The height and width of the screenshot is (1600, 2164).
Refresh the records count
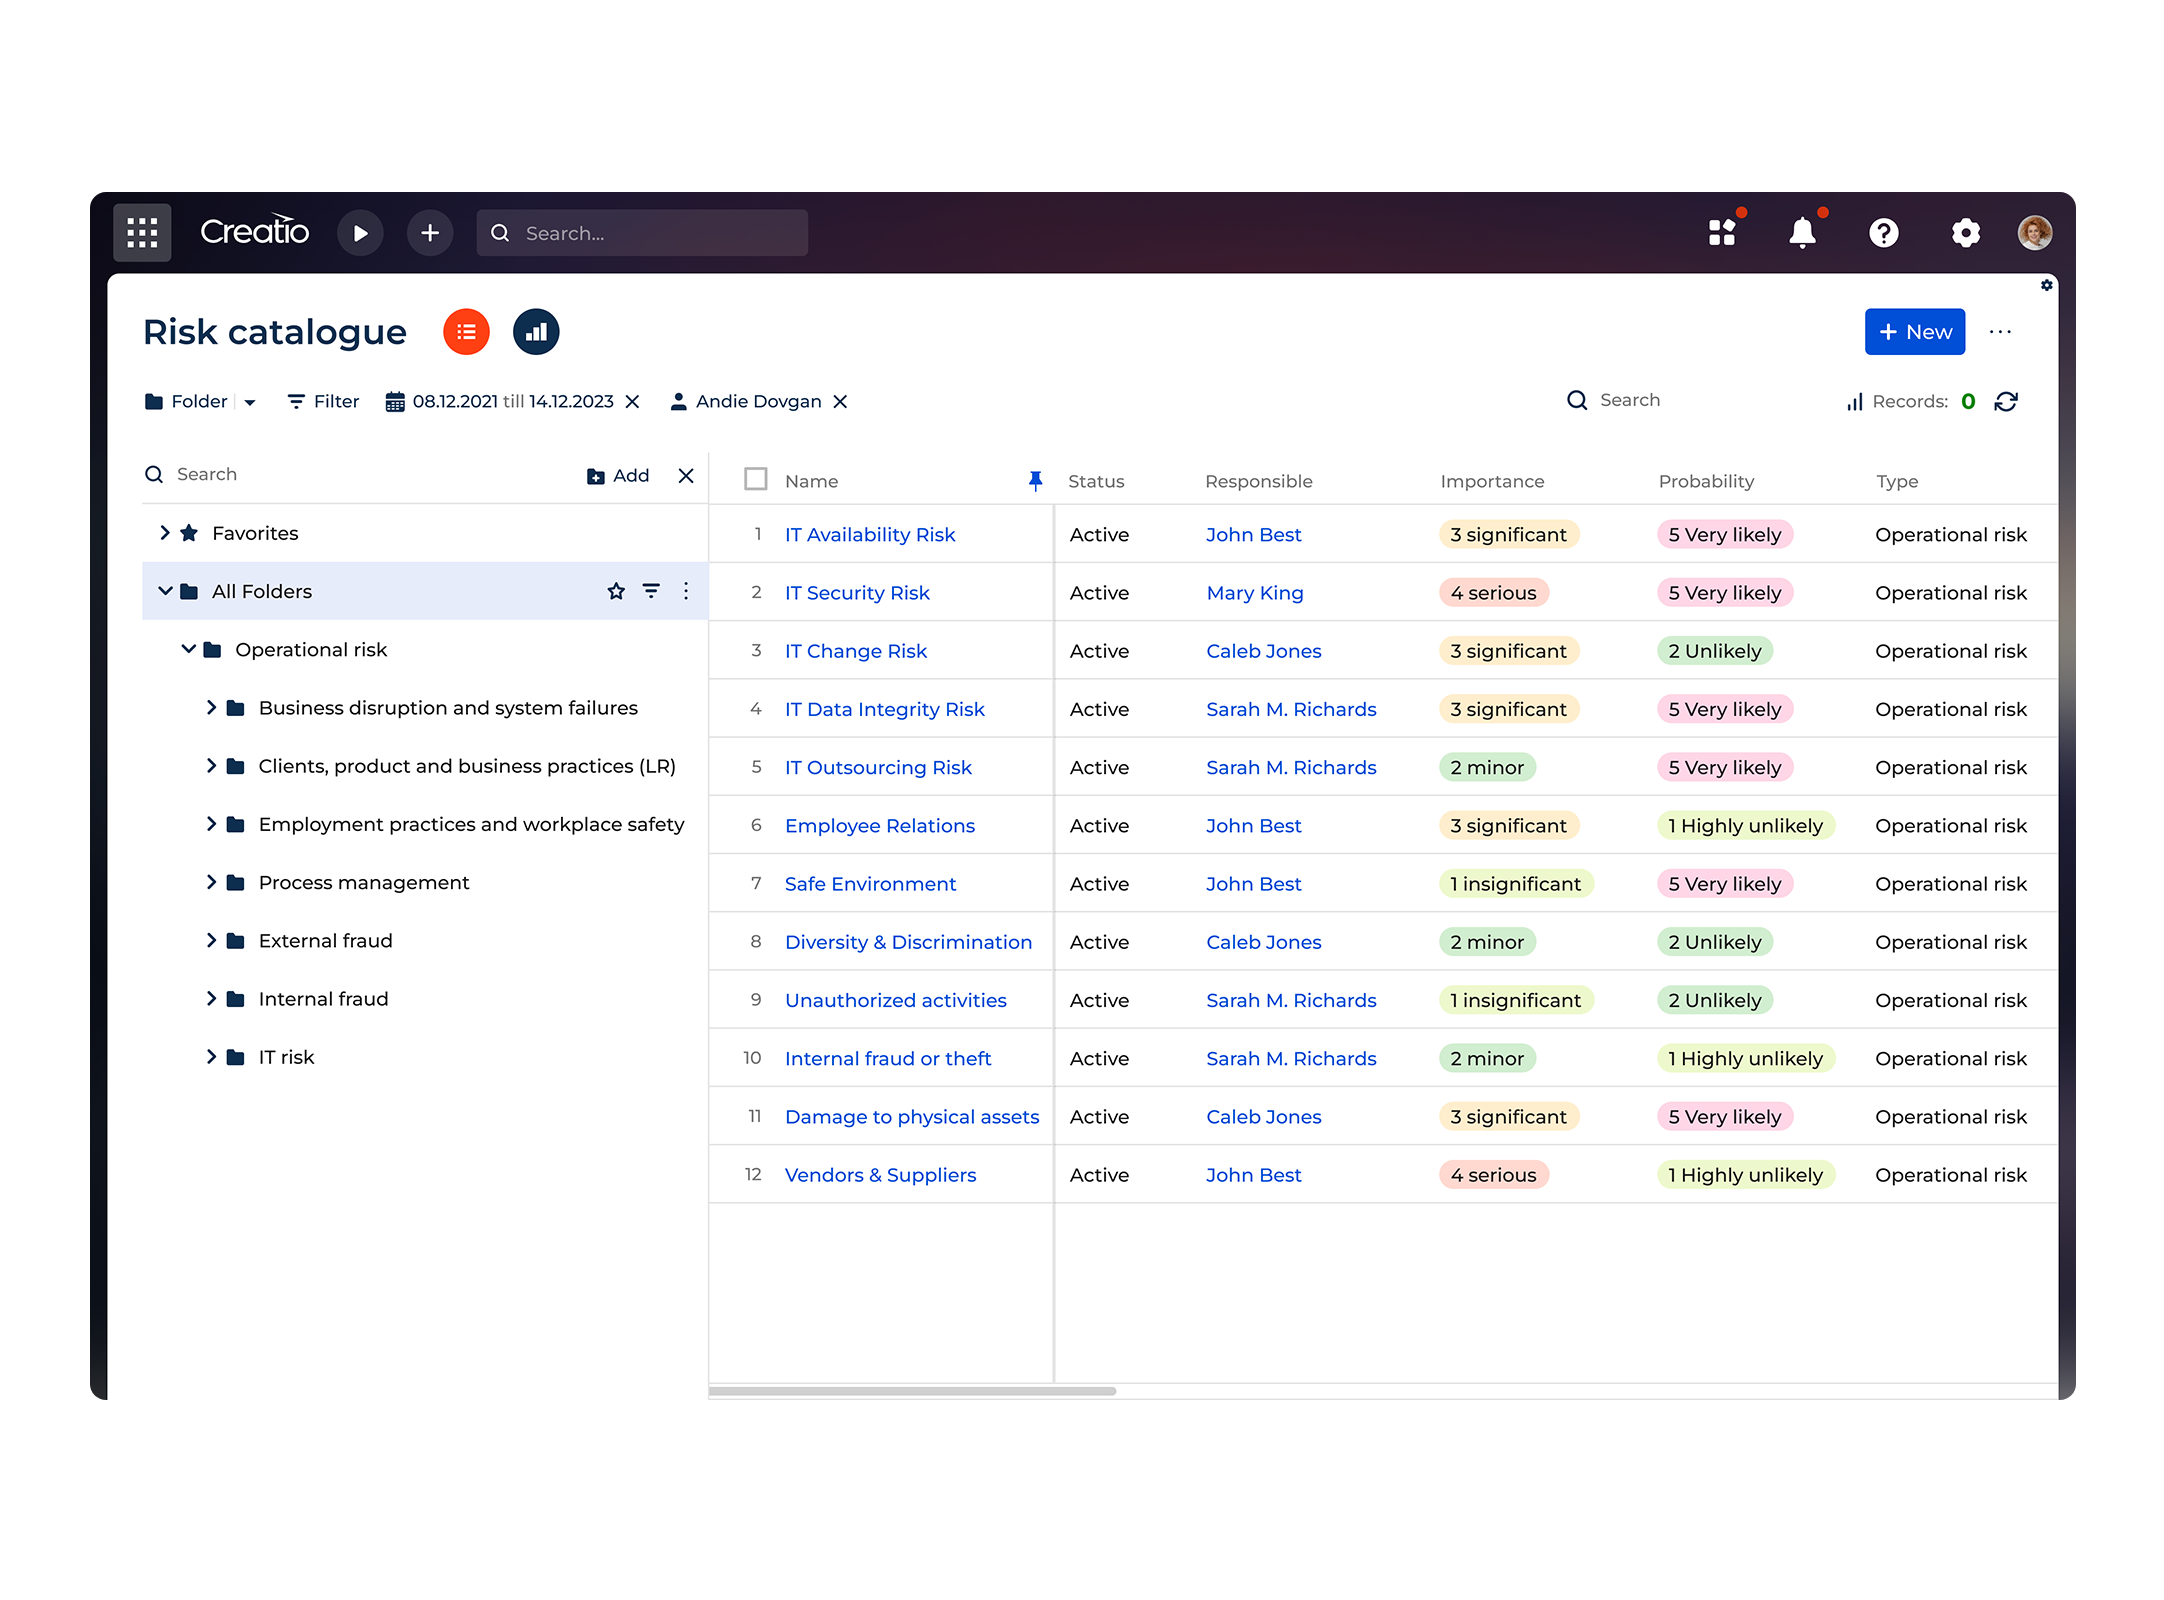pyautogui.click(x=2007, y=401)
